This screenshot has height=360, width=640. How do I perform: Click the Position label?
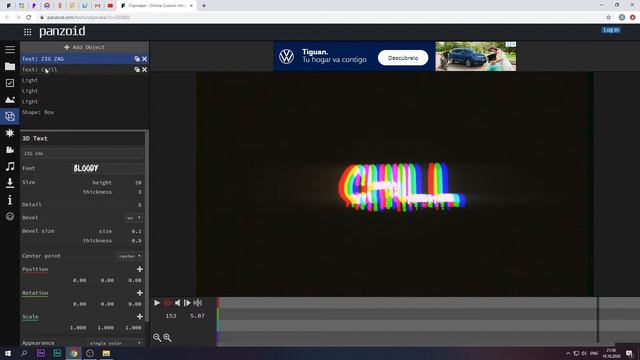35,269
